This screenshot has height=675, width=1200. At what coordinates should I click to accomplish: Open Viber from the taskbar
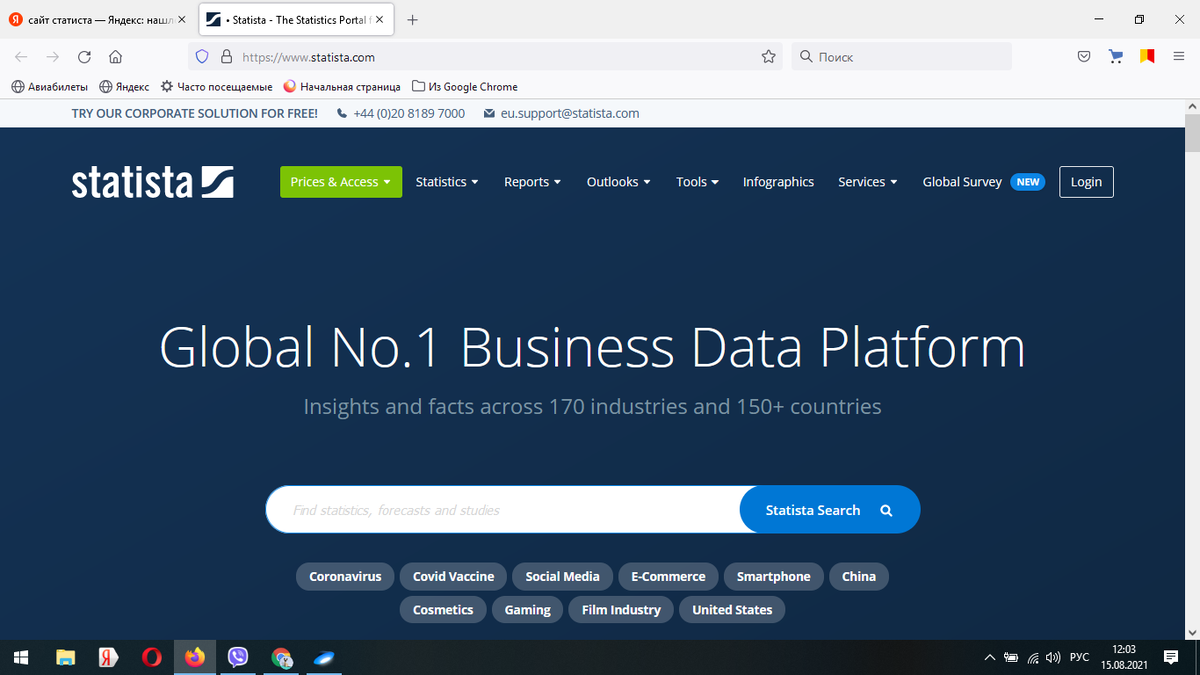click(x=238, y=657)
